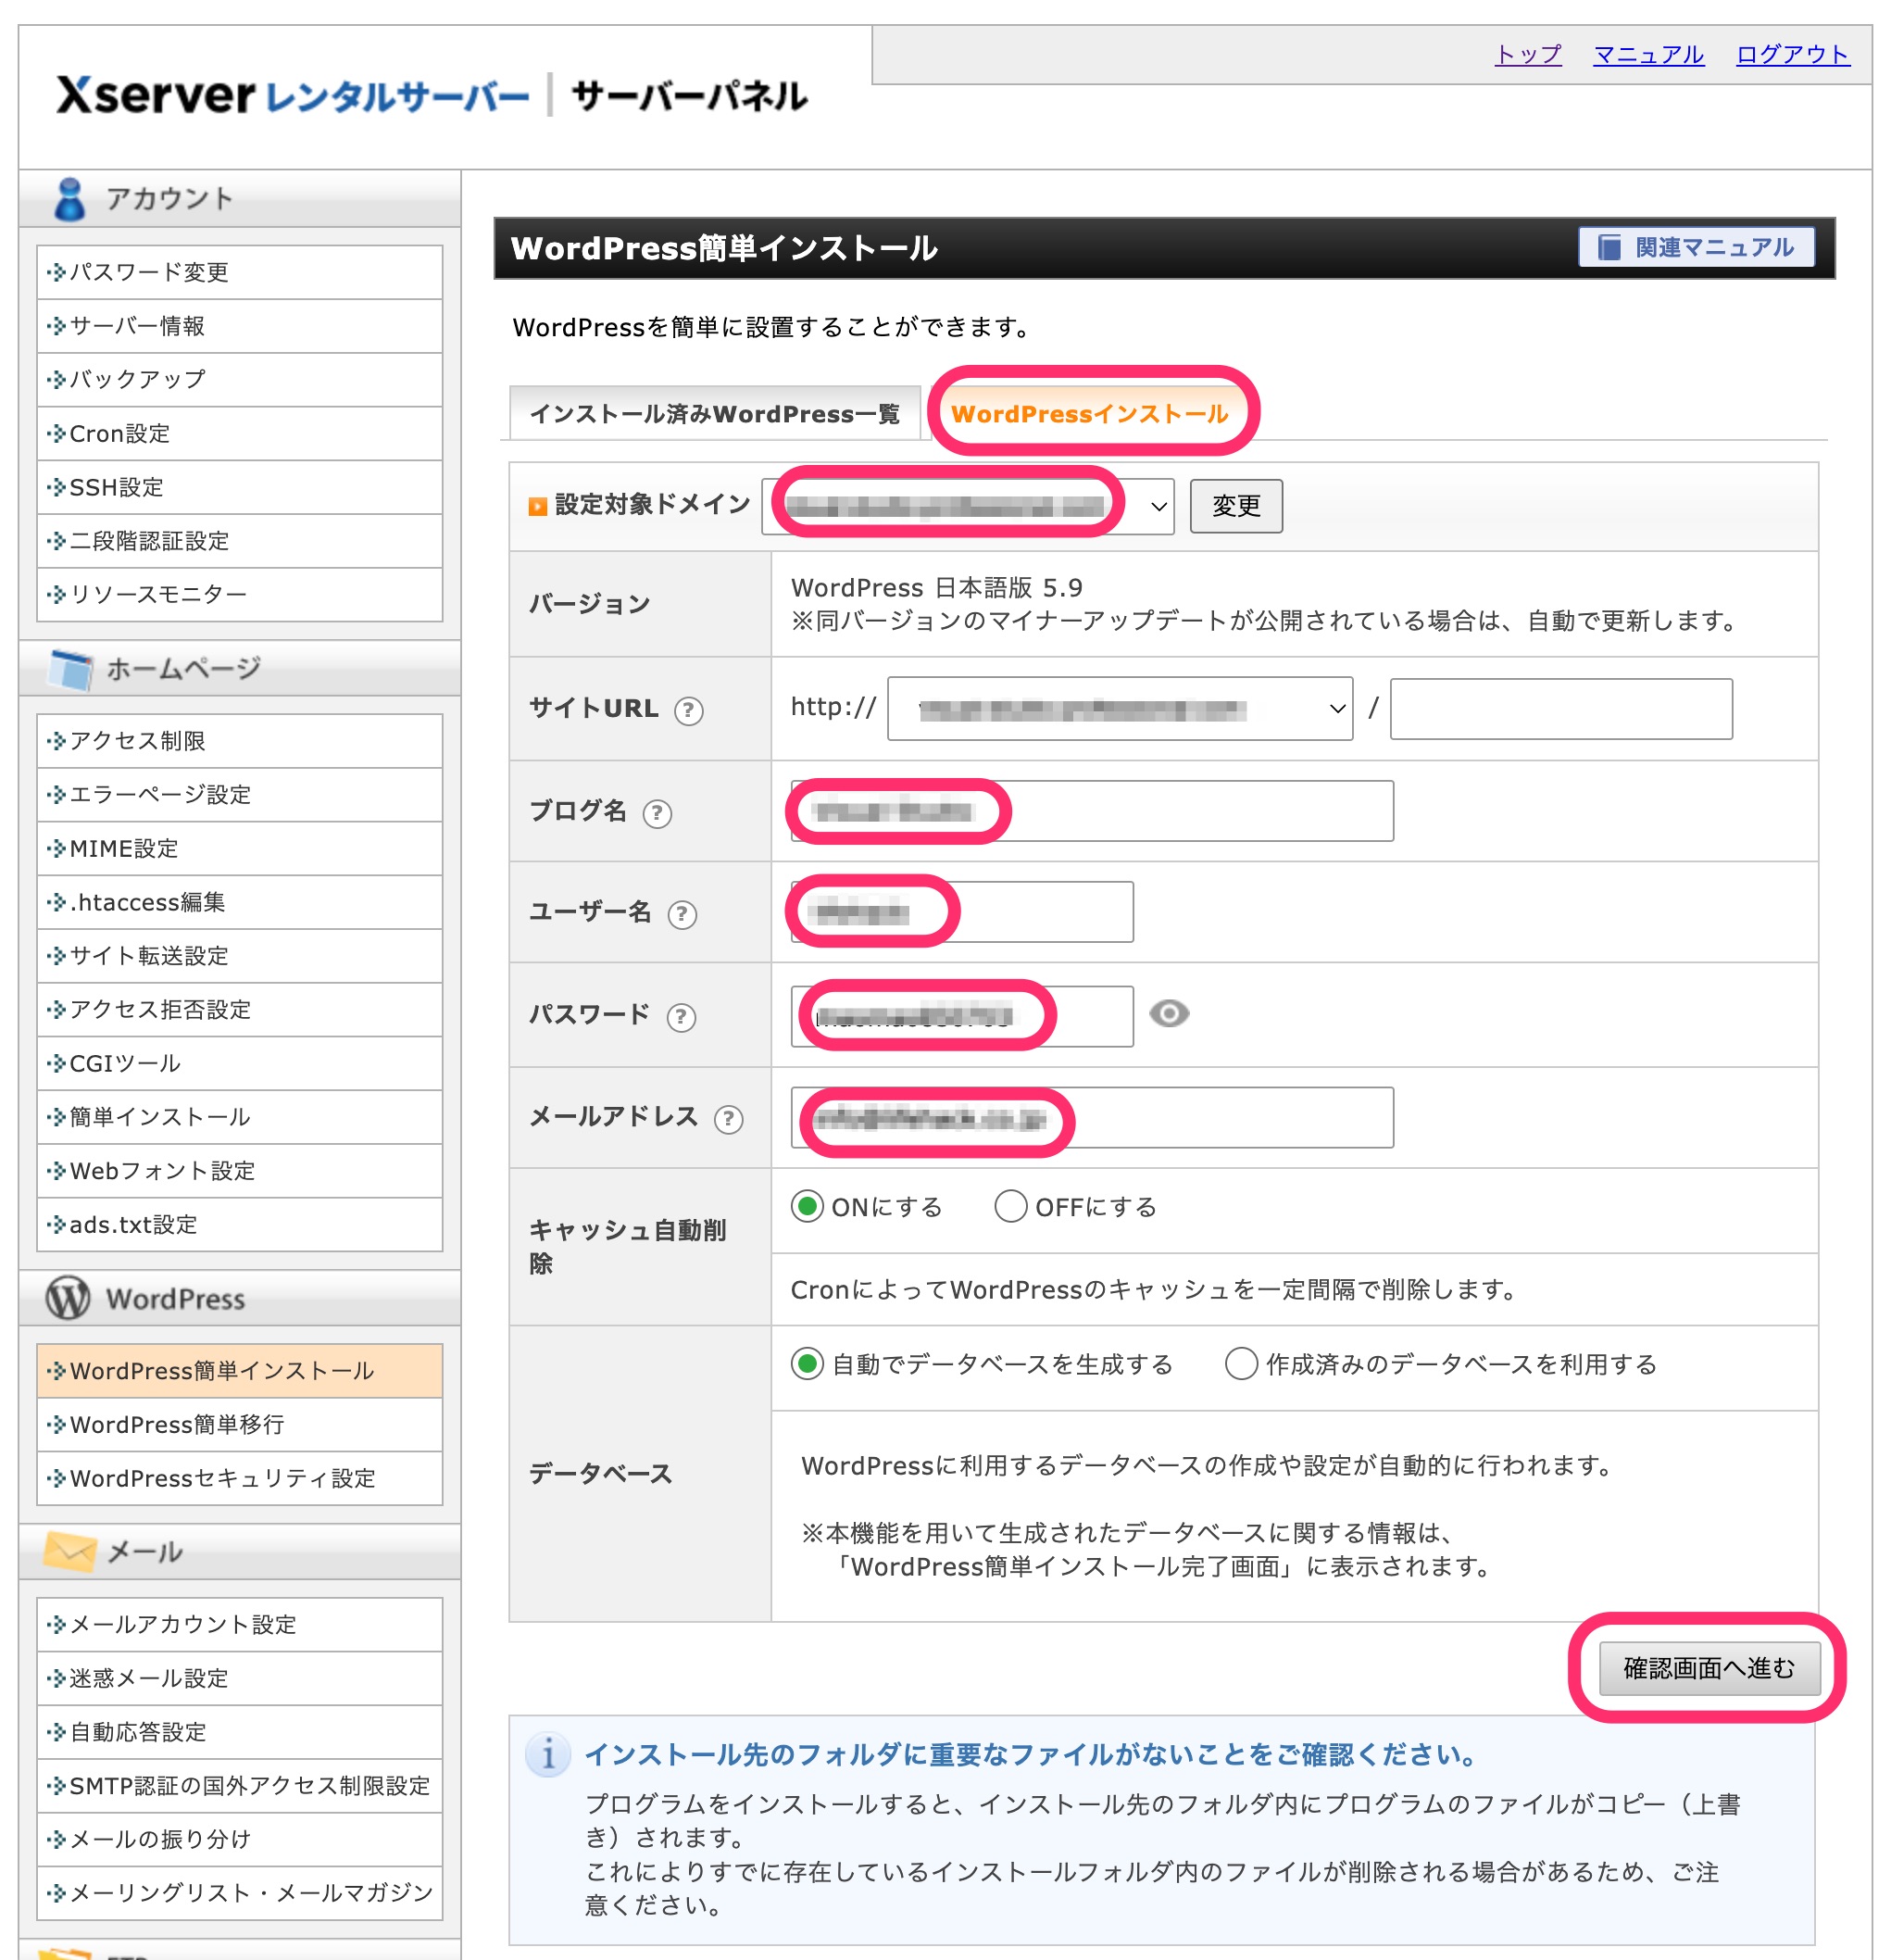Open WordPress簡単インストール in sidebar
The width and height of the screenshot is (1891, 1960).
[x=240, y=1371]
